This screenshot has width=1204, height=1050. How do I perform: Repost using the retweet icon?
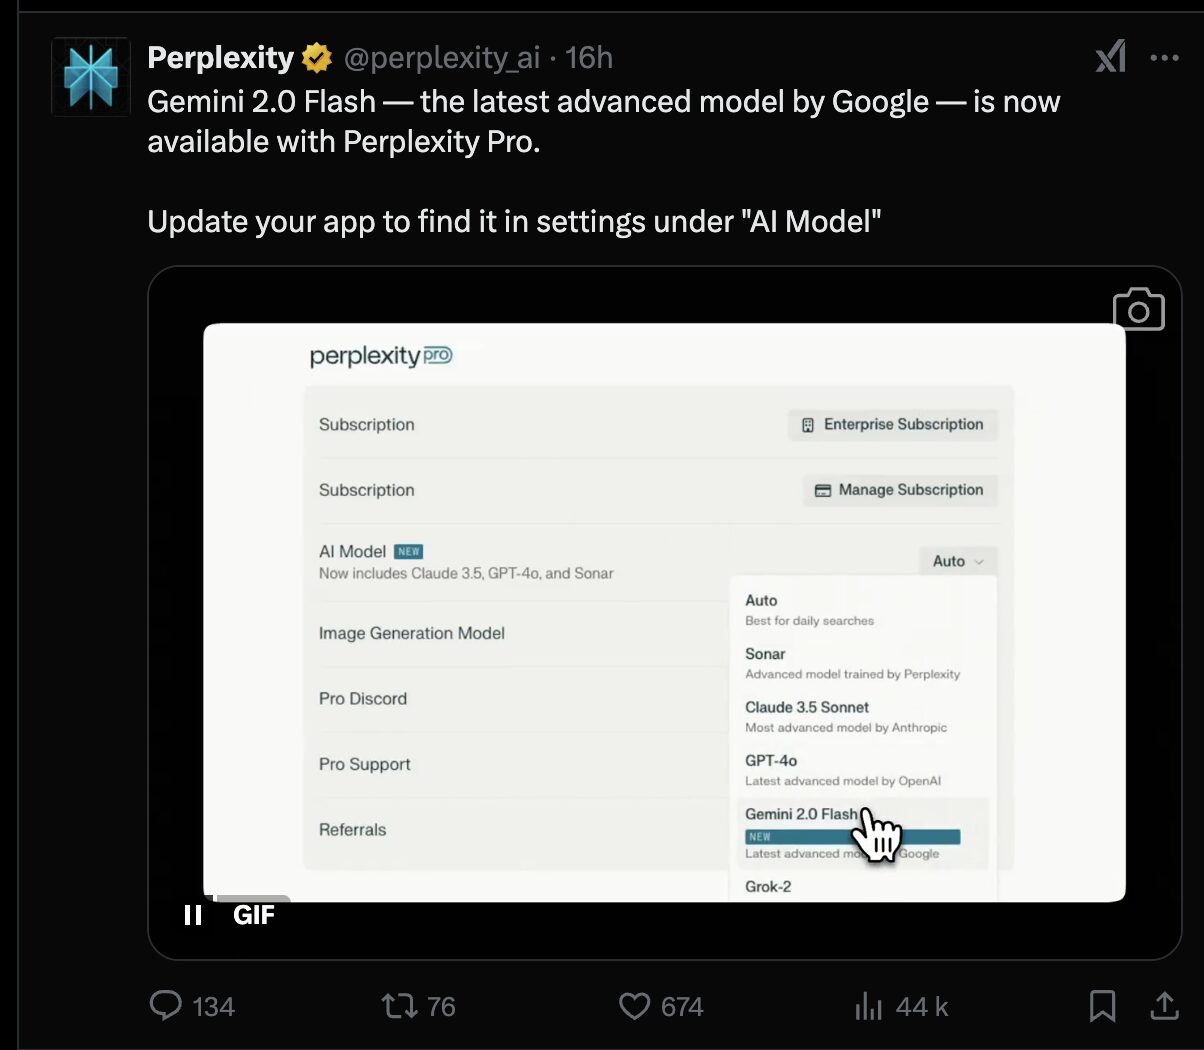pyautogui.click(x=400, y=1005)
